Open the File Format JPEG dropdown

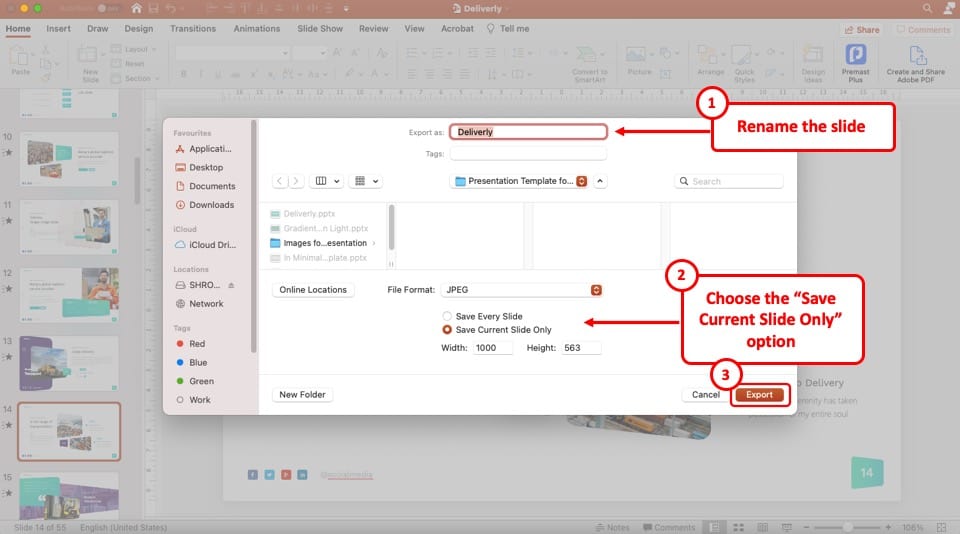522,290
